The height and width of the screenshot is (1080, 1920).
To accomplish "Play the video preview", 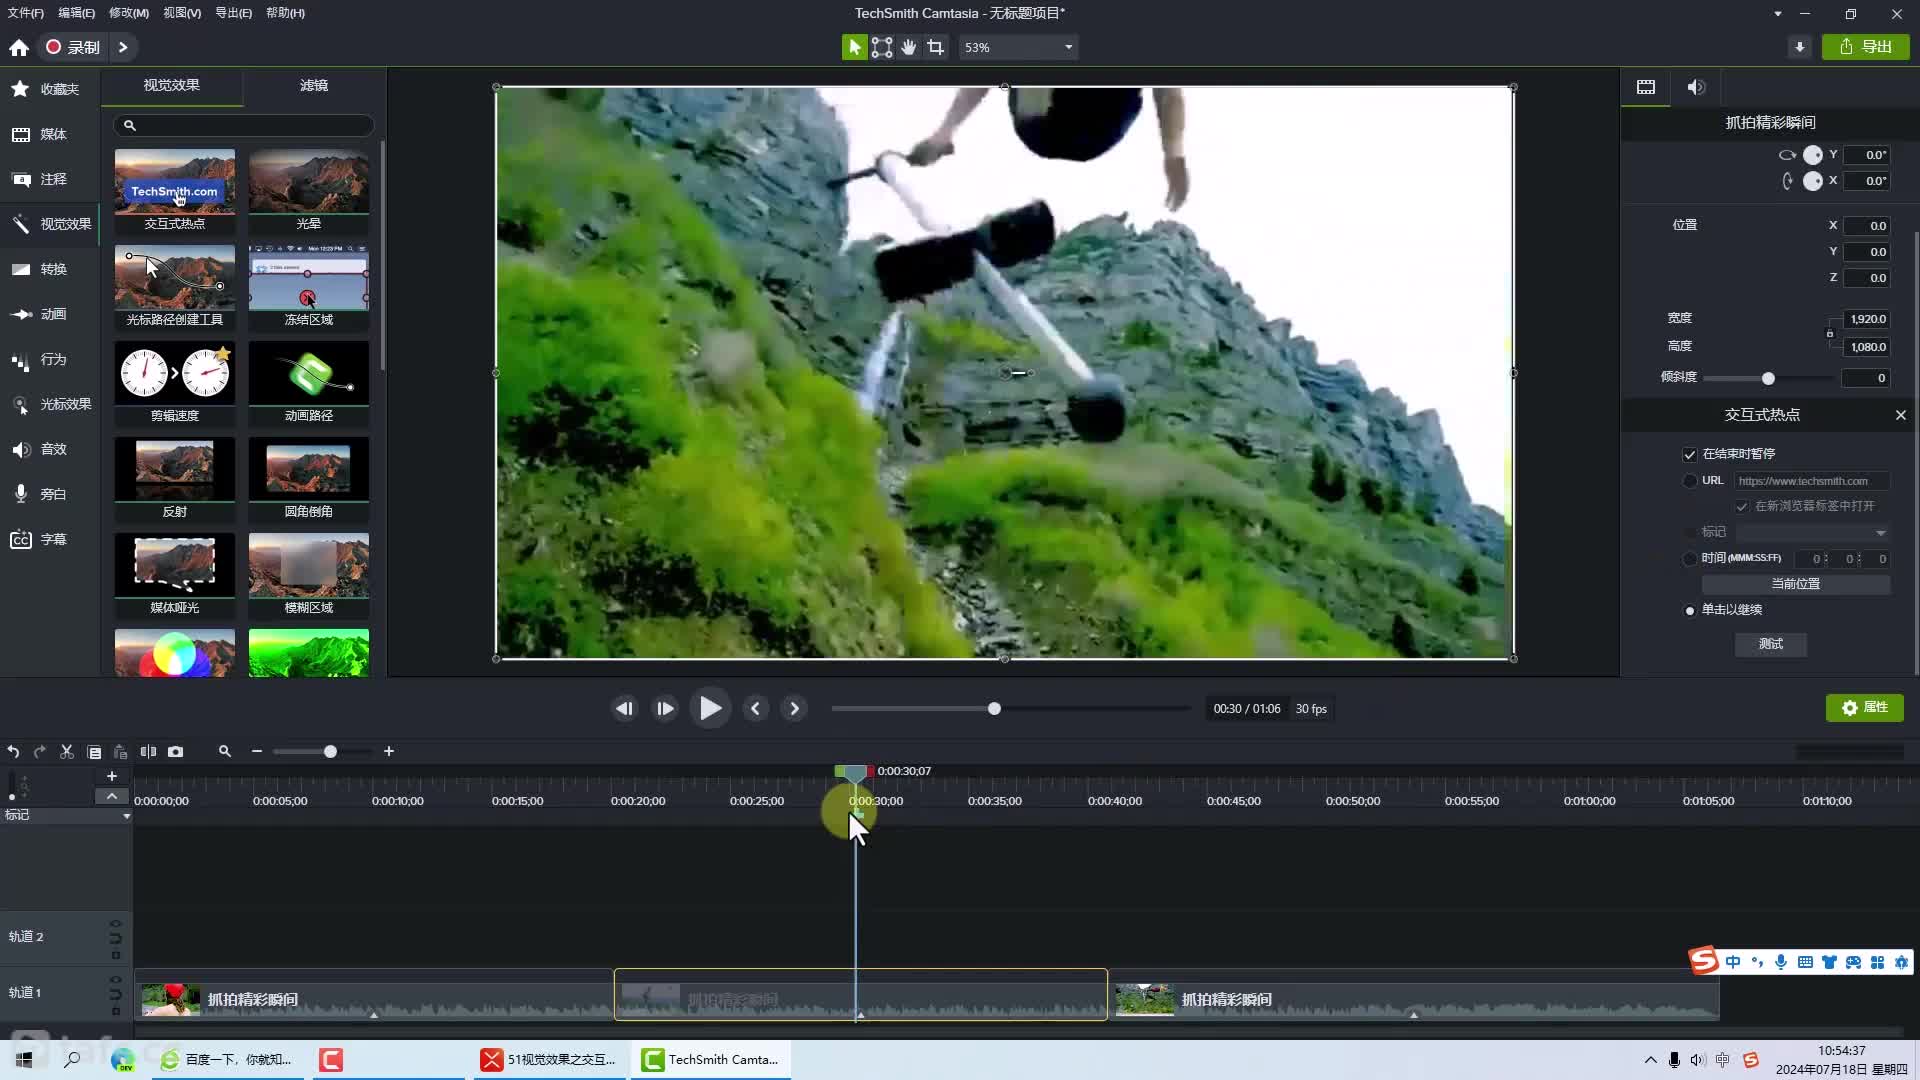I will point(710,709).
